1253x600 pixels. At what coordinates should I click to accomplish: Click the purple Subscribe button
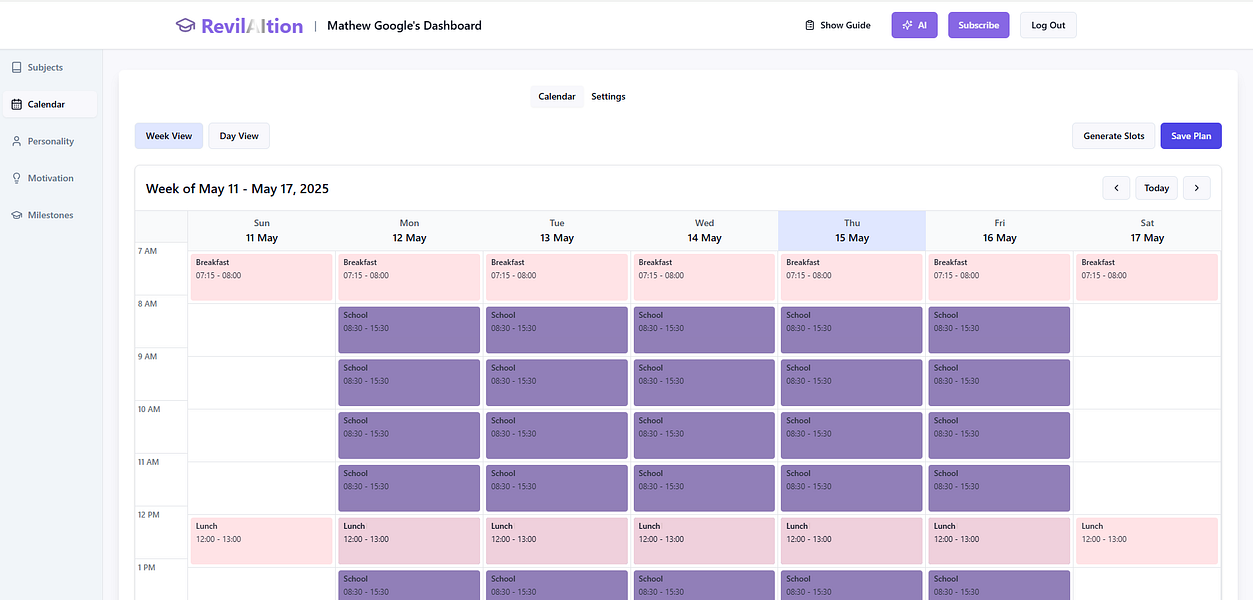click(x=979, y=25)
